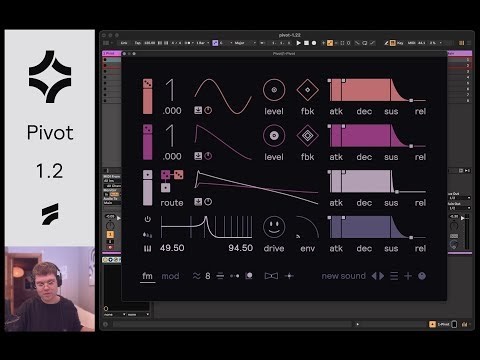
Task: Click the wavy lines icon in the bottom bar
Action: coord(197,276)
